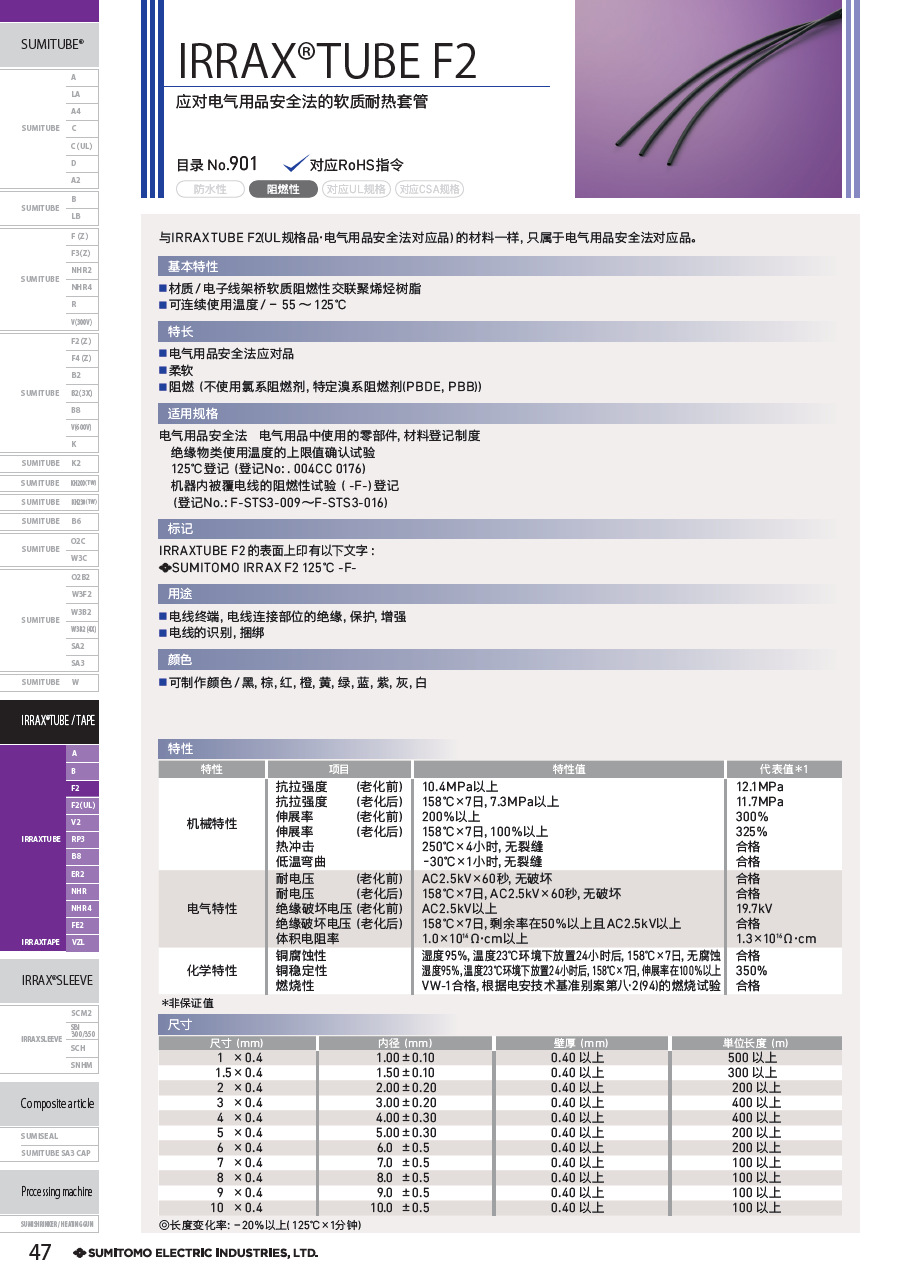902x1275 pixels.
Task: Click the 颜色 section header
Action: [x=497, y=659]
